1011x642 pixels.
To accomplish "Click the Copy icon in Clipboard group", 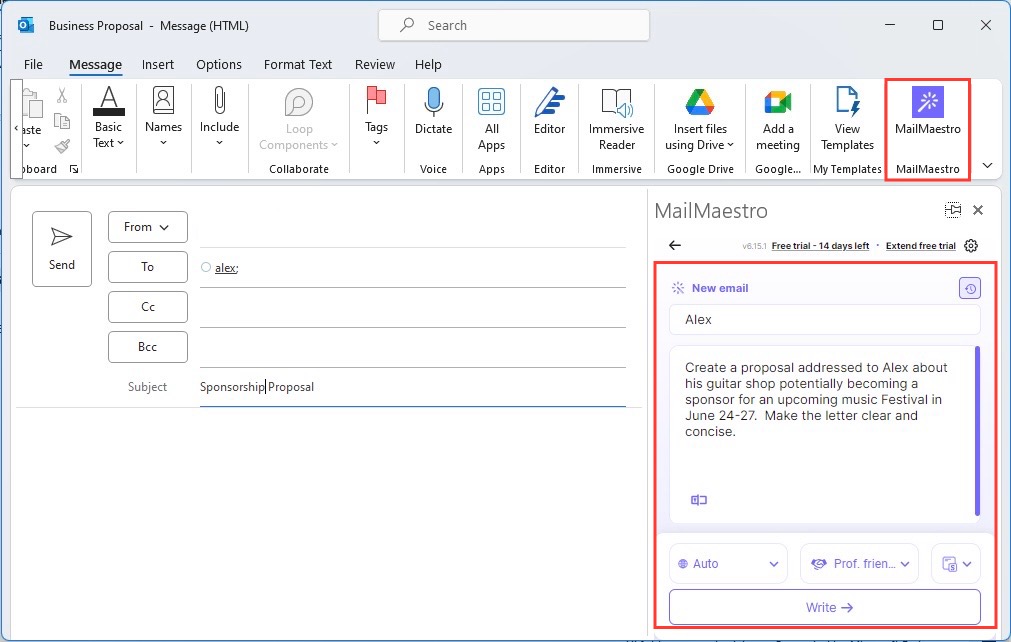I will (x=62, y=121).
